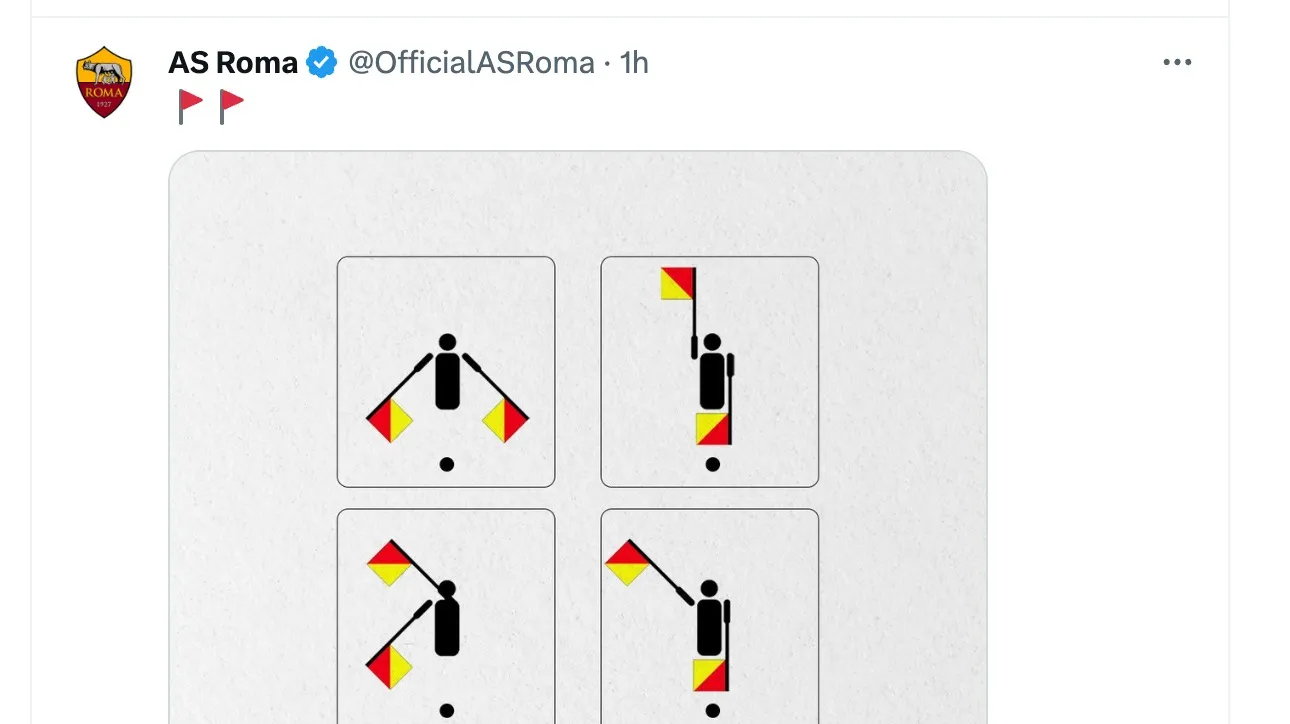Screen dimensions: 1290x724
Task: Open the tweet options via the three-dot menu
Action: (x=1177, y=61)
